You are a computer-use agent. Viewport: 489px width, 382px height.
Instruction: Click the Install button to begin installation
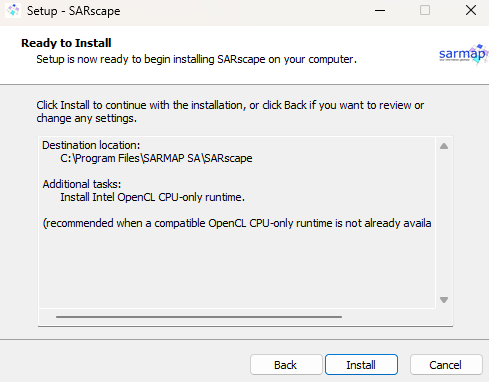361,365
